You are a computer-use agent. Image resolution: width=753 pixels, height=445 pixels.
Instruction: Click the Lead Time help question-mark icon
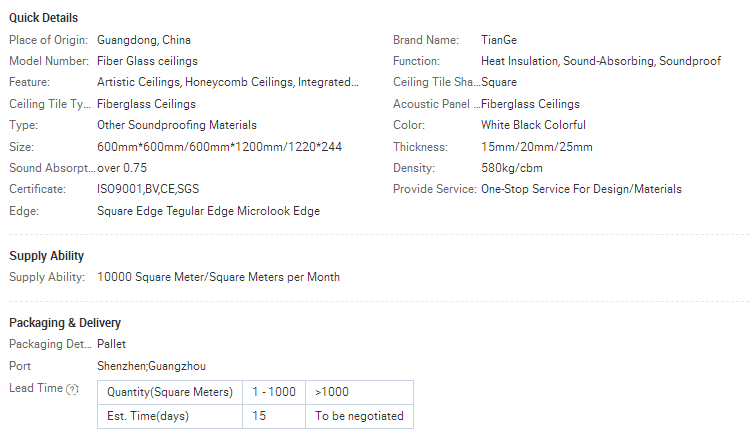click(x=72, y=388)
